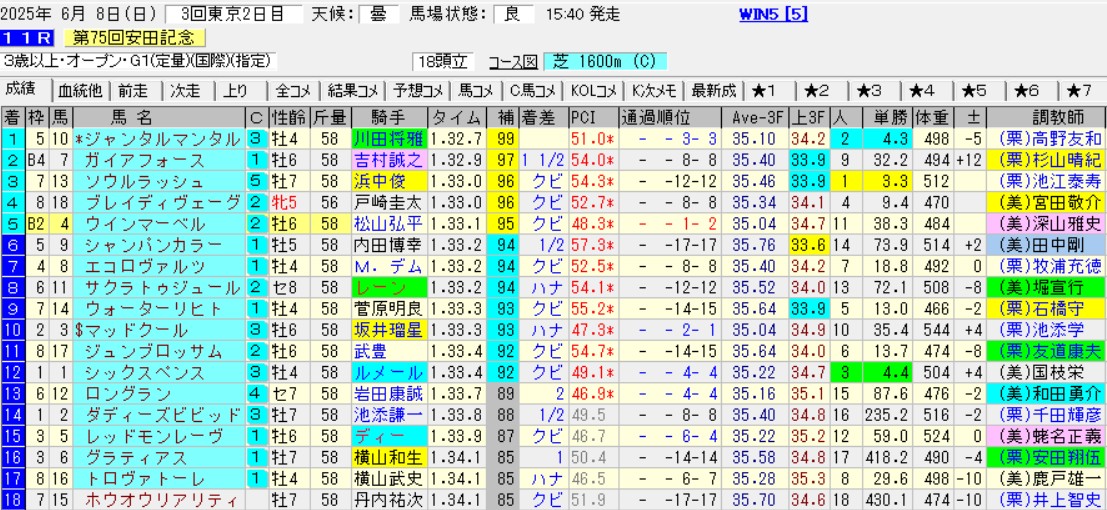
Task: Open the WIN5 [5] link
Action: coord(773,14)
